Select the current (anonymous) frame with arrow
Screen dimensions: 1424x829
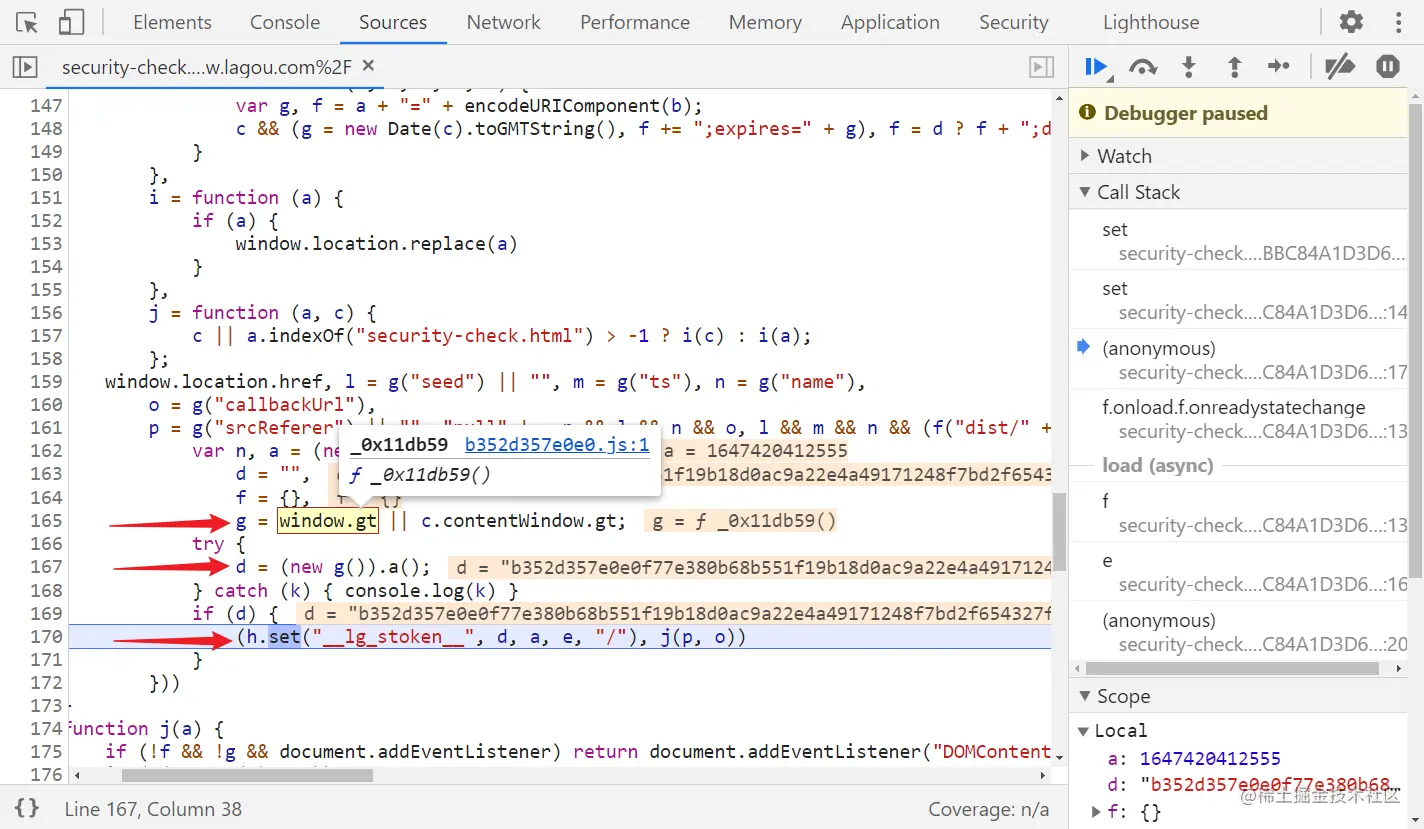[x=1240, y=359]
